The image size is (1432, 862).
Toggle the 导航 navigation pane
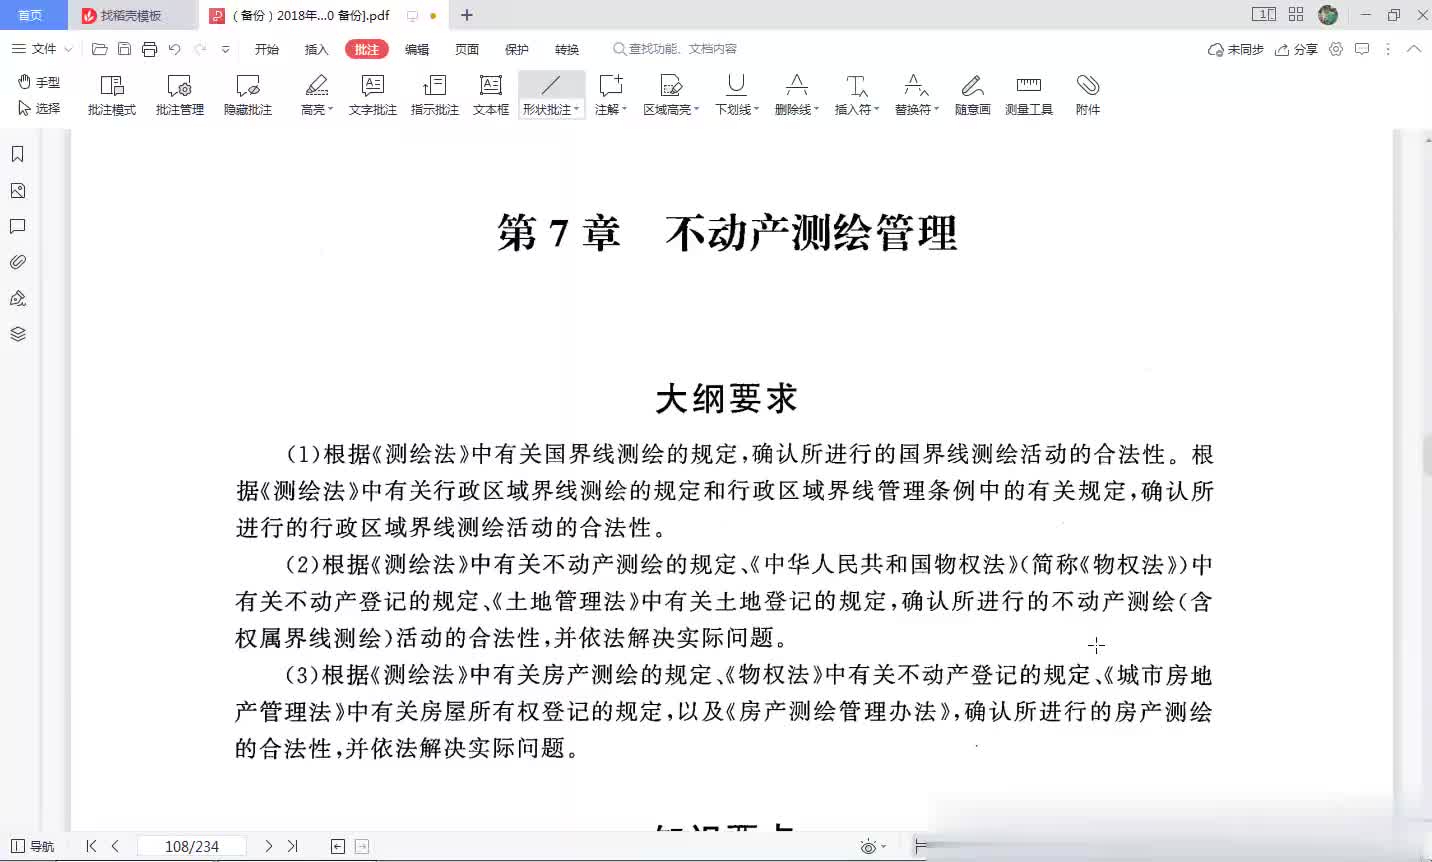[x=33, y=846]
